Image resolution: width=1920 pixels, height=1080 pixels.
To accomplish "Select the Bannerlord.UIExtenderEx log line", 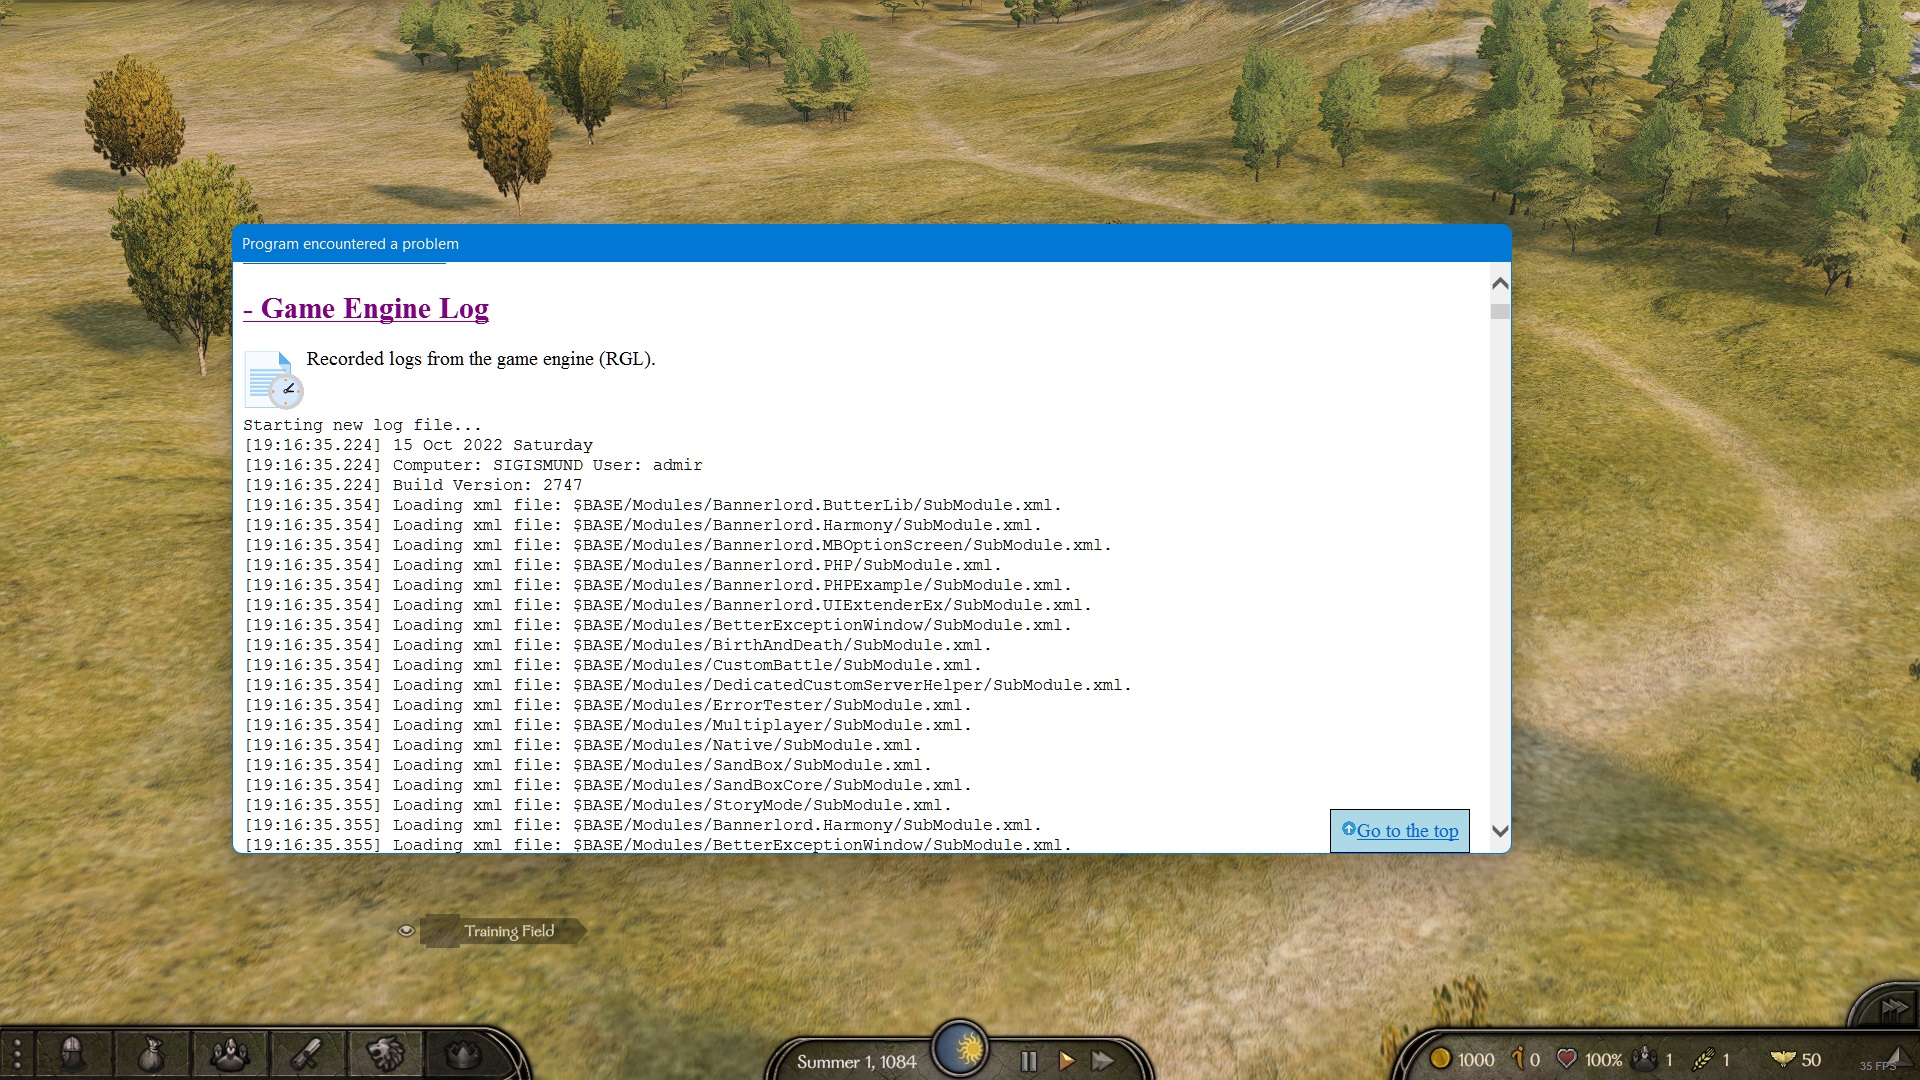I will coord(667,605).
